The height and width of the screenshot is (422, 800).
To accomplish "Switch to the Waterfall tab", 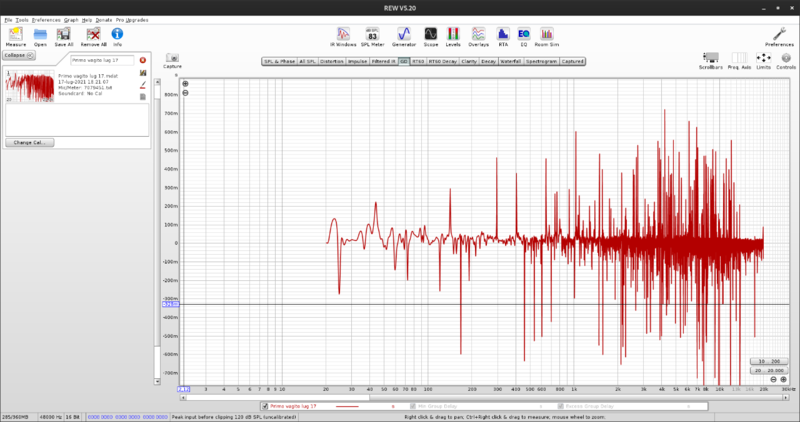I will click(510, 61).
